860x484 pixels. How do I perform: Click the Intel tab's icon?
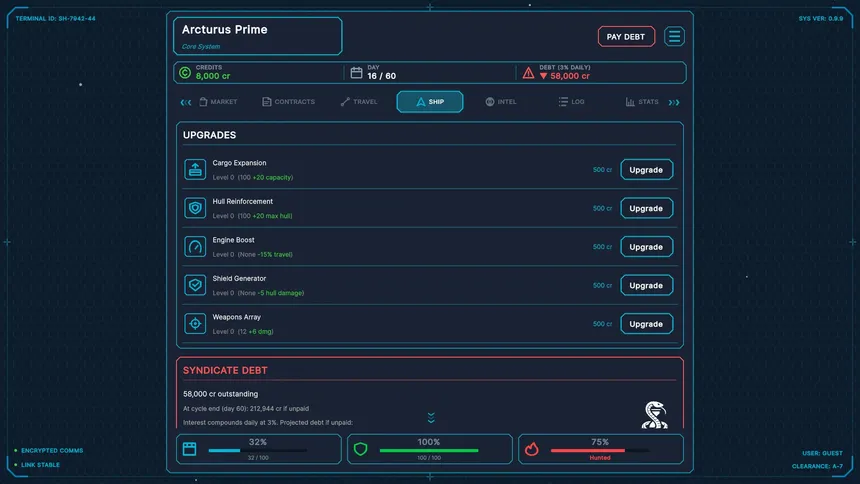(x=490, y=102)
